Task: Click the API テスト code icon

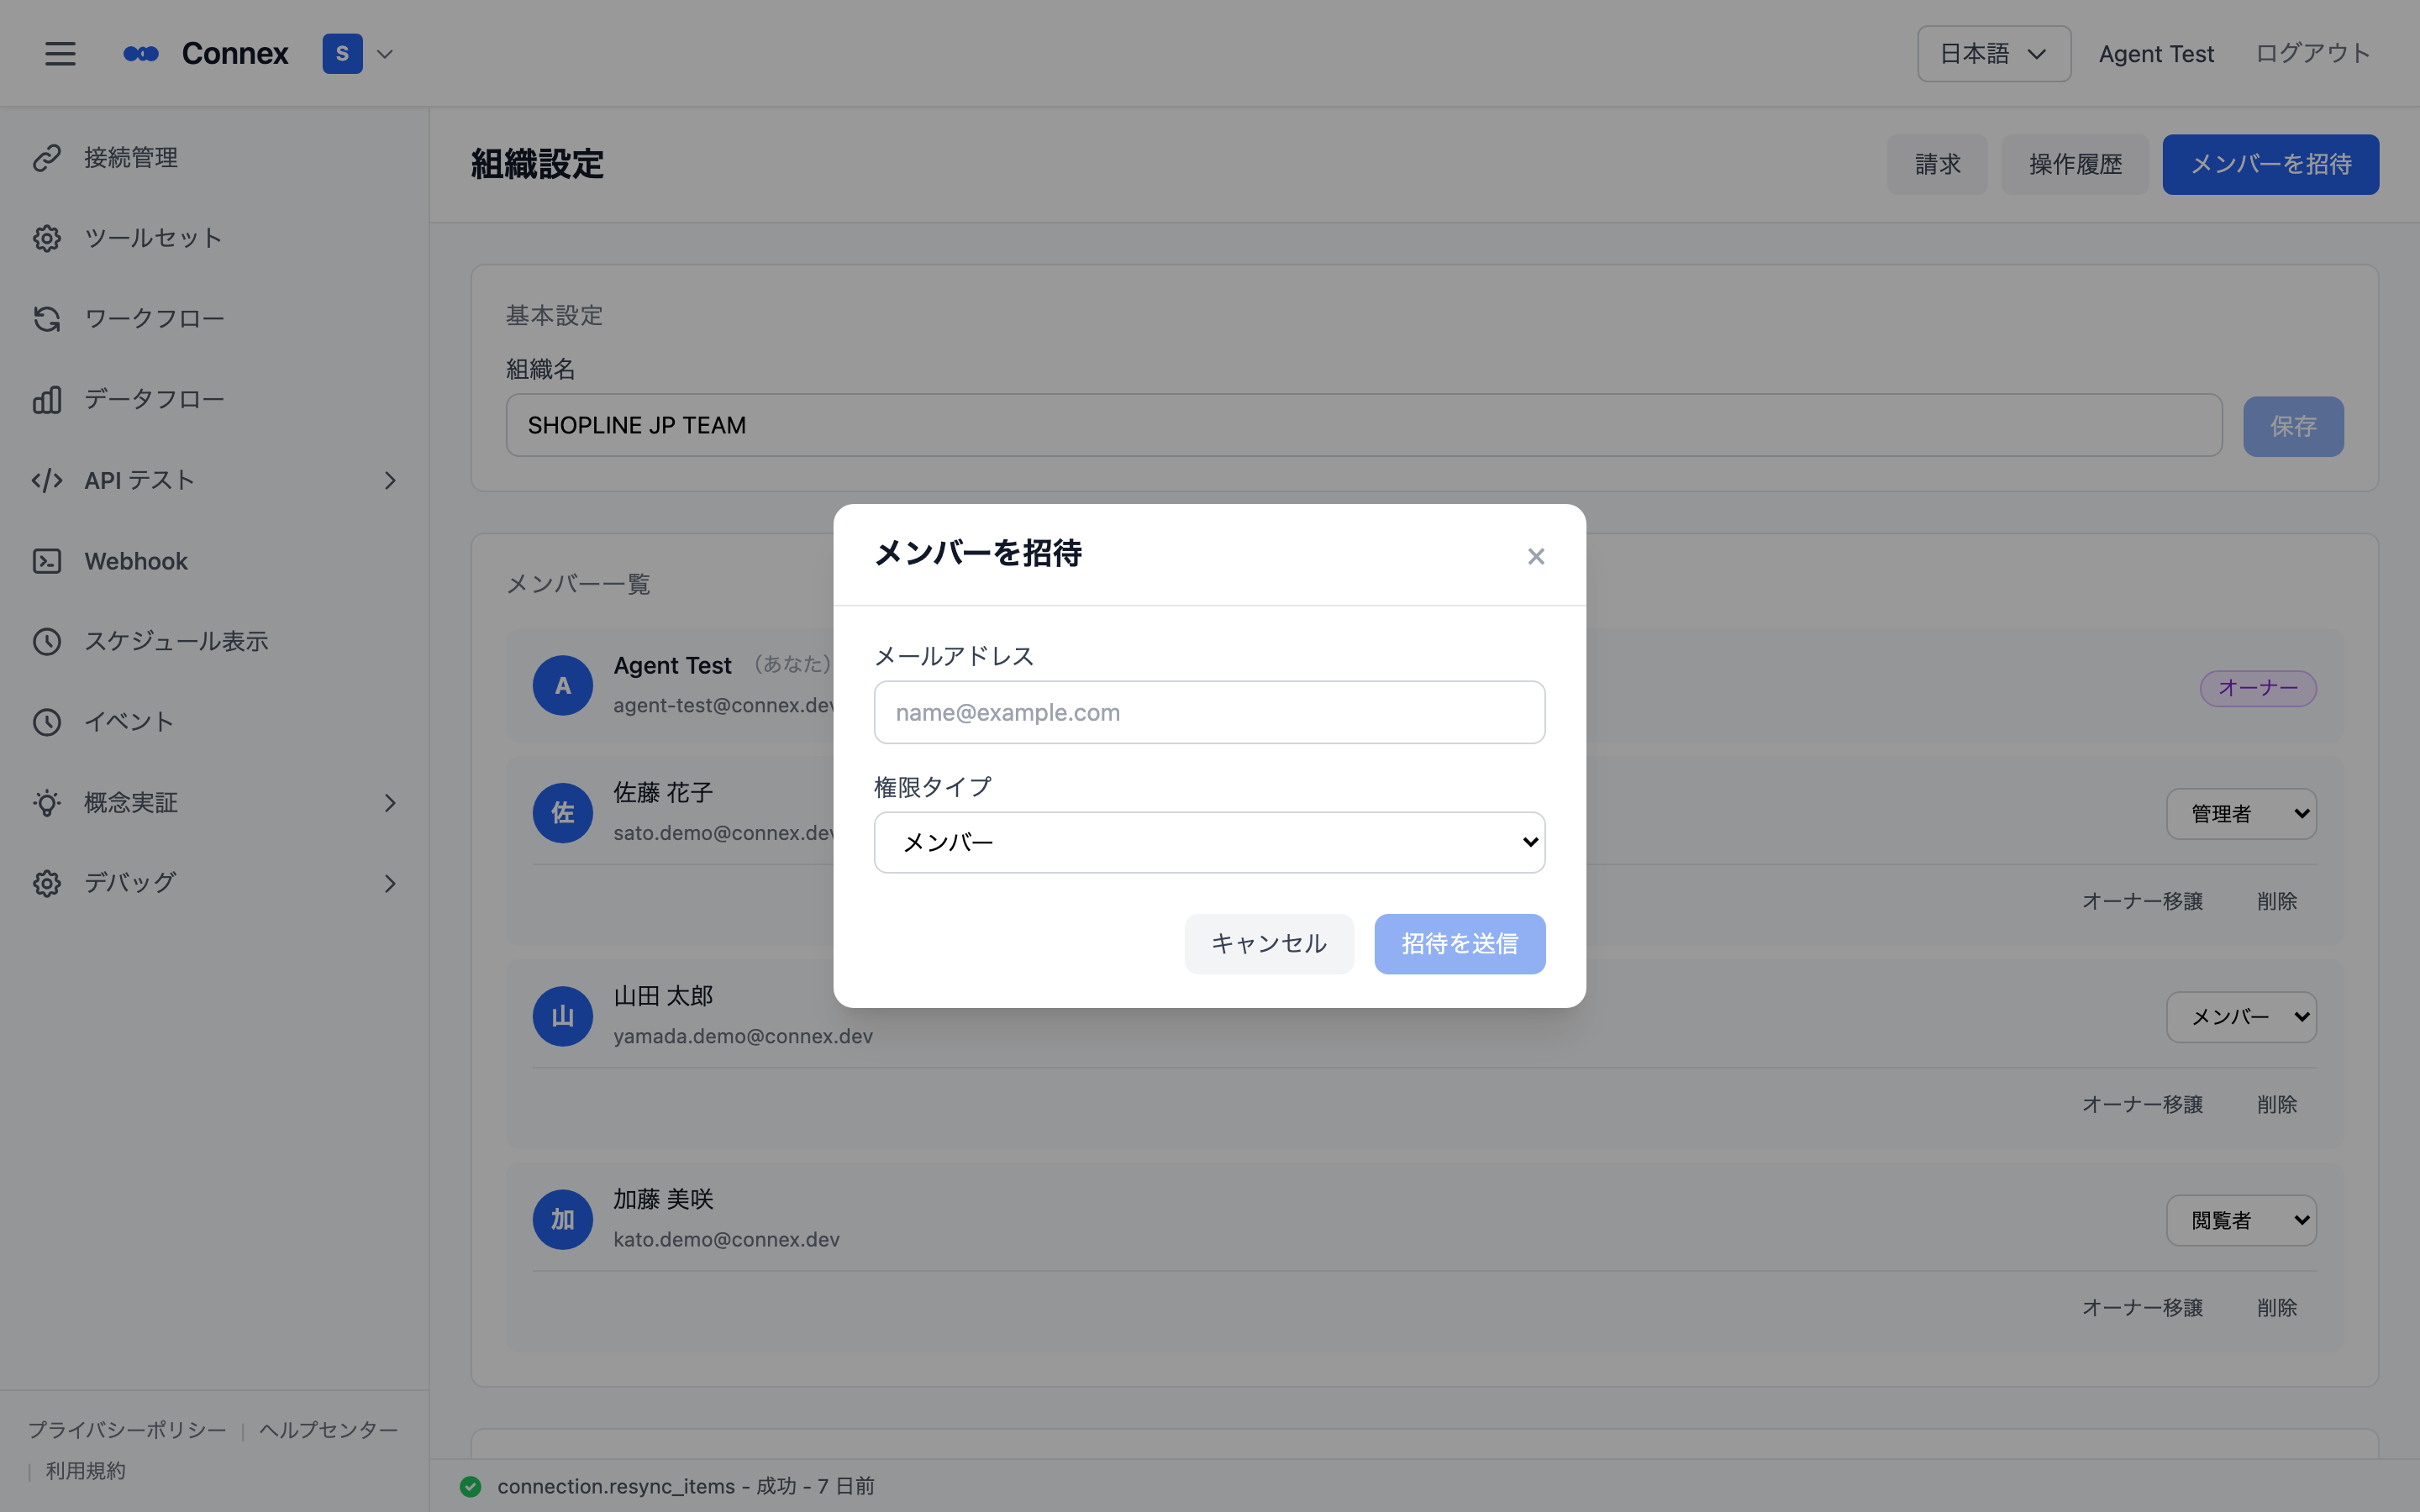Action: (47, 480)
